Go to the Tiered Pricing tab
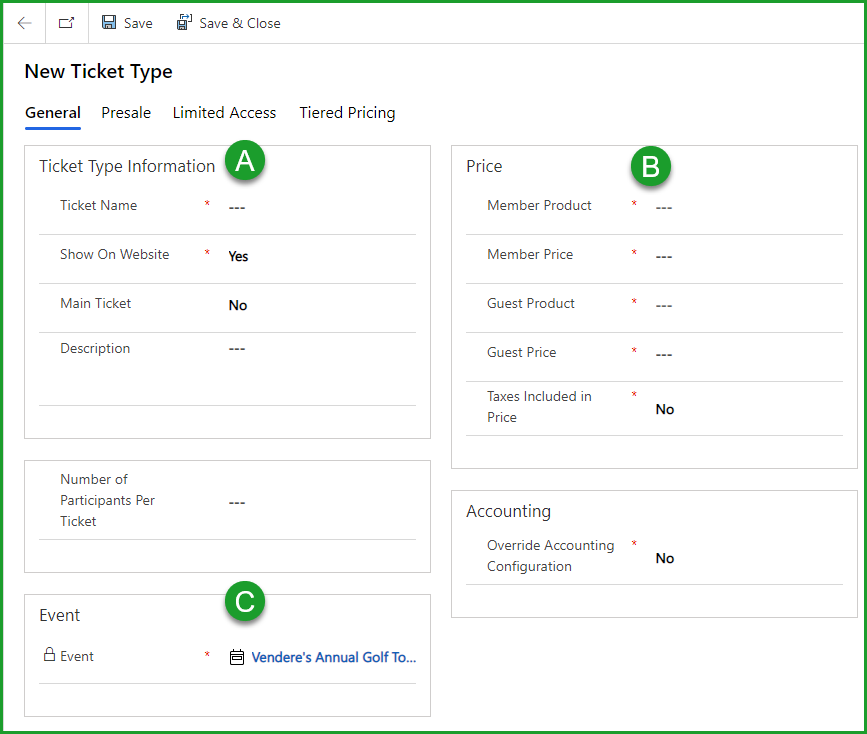This screenshot has height=734, width=867. click(x=347, y=113)
